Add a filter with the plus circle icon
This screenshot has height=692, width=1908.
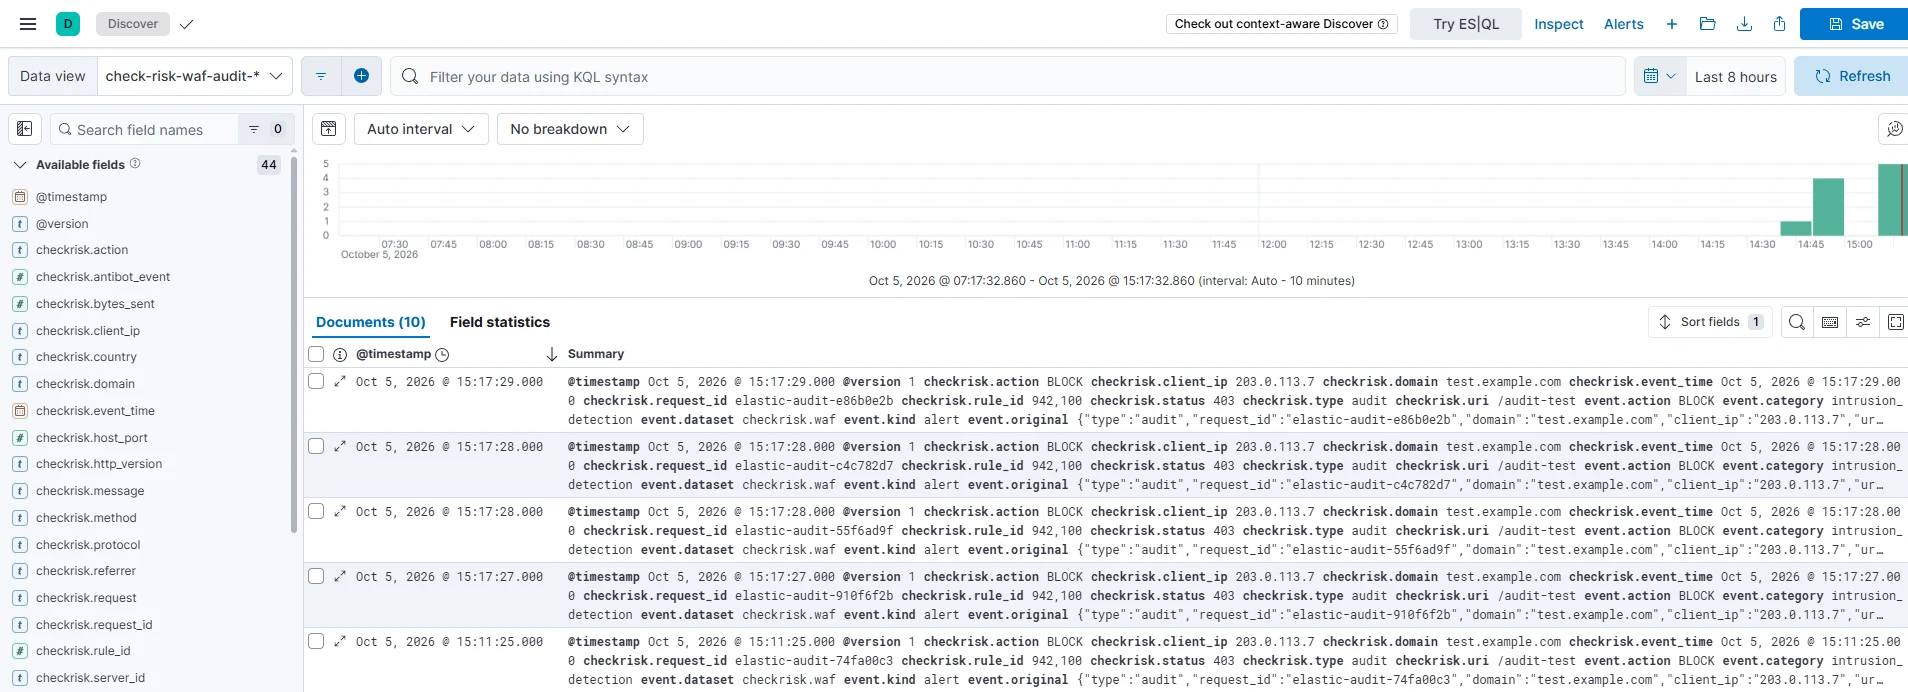(x=361, y=76)
